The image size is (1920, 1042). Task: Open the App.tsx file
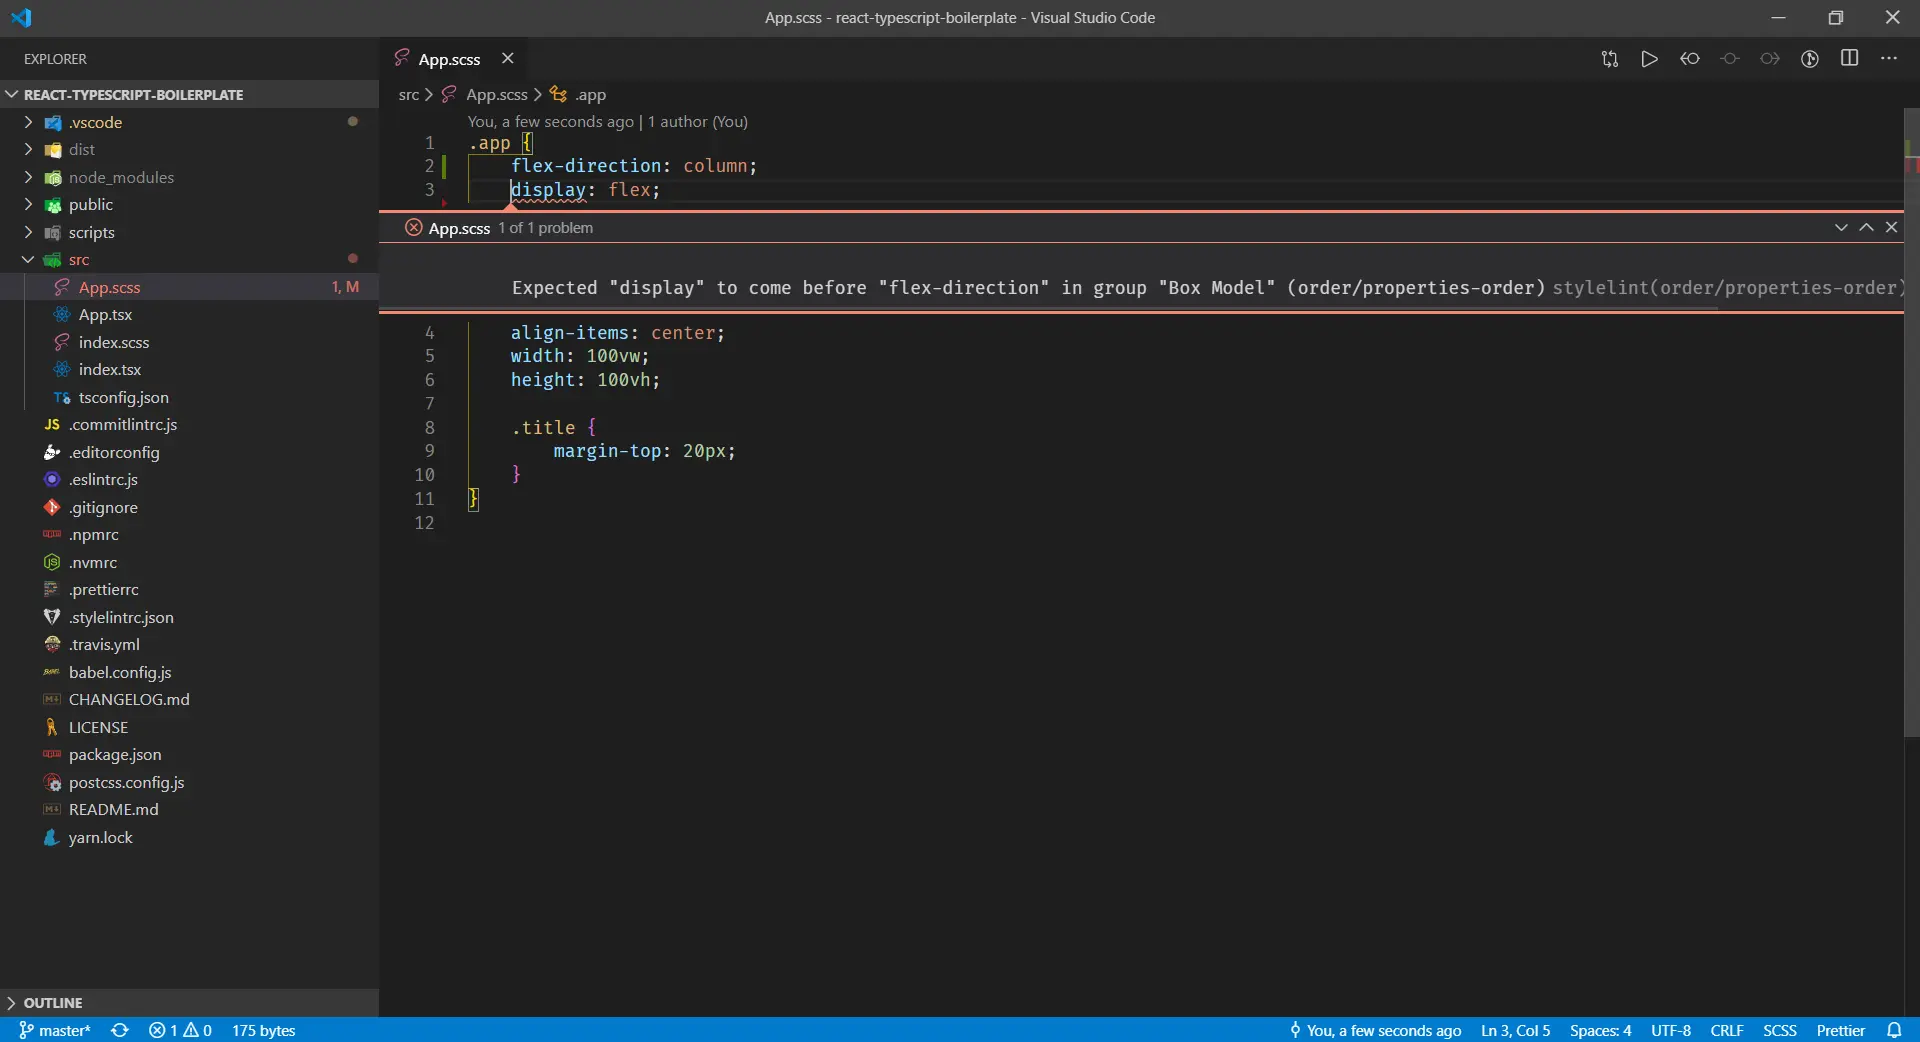click(x=189, y=314)
